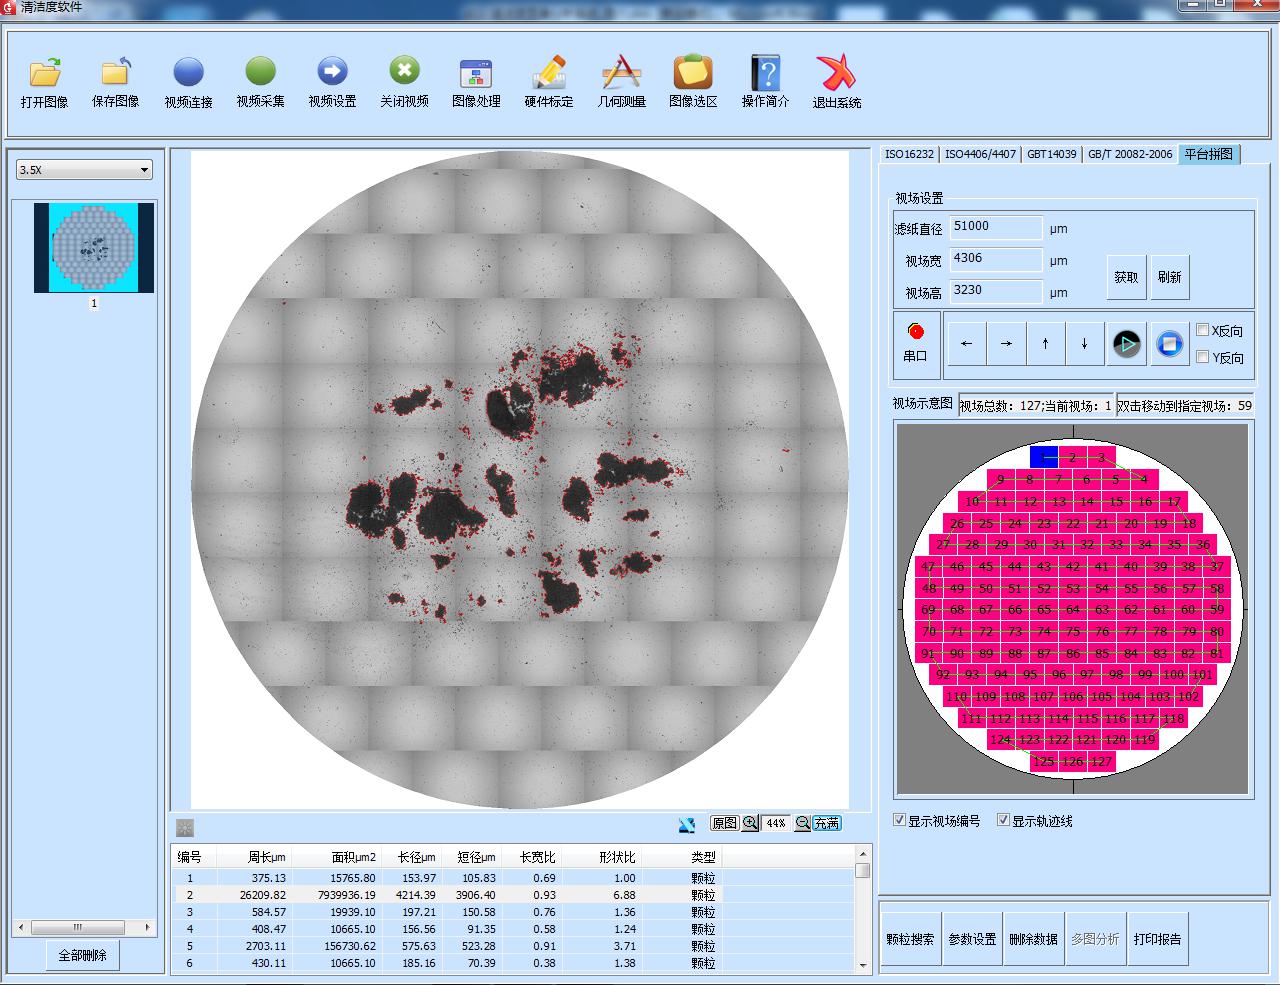Switch to the ISO16232 tab
The height and width of the screenshot is (985, 1280).
(x=909, y=154)
